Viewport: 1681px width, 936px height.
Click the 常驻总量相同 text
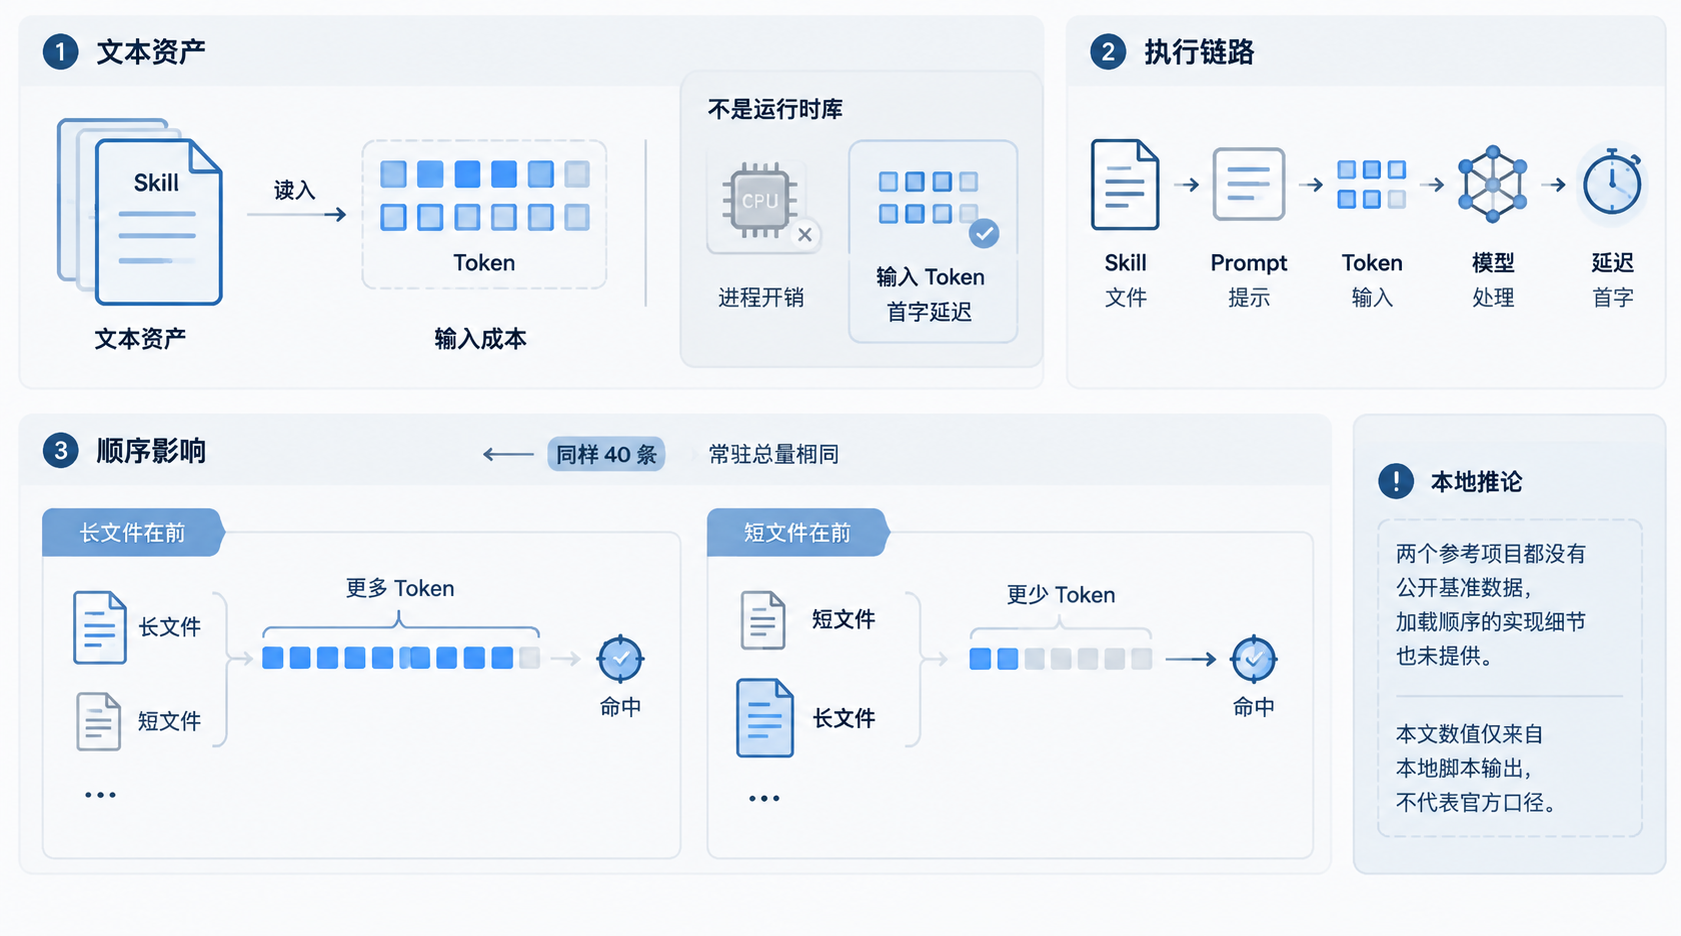coord(774,454)
